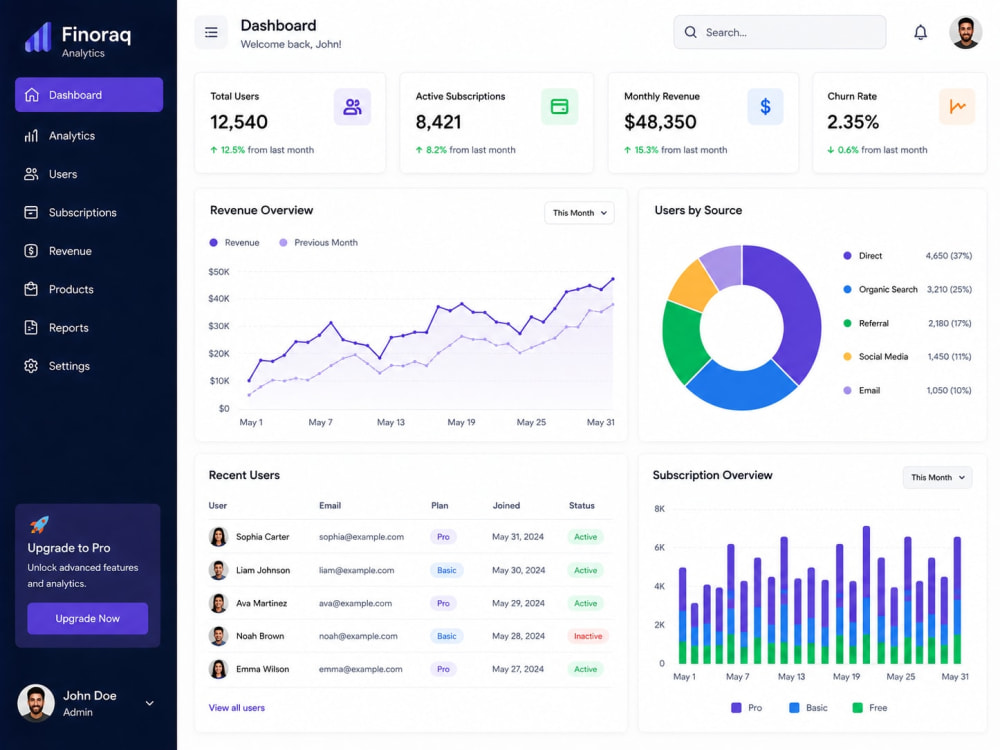Select Products menu item
Screen dimensions: 1000x750
pyautogui.click(x=89, y=289)
